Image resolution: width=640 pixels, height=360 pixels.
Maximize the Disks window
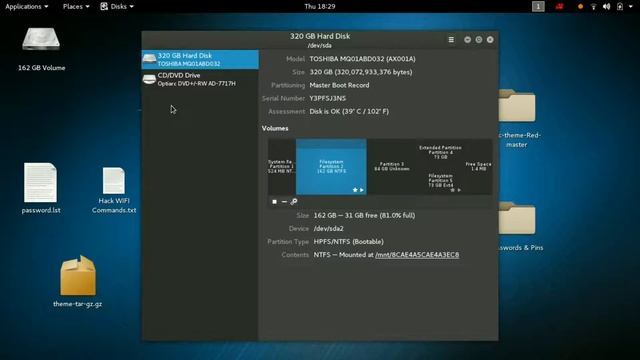click(x=479, y=40)
